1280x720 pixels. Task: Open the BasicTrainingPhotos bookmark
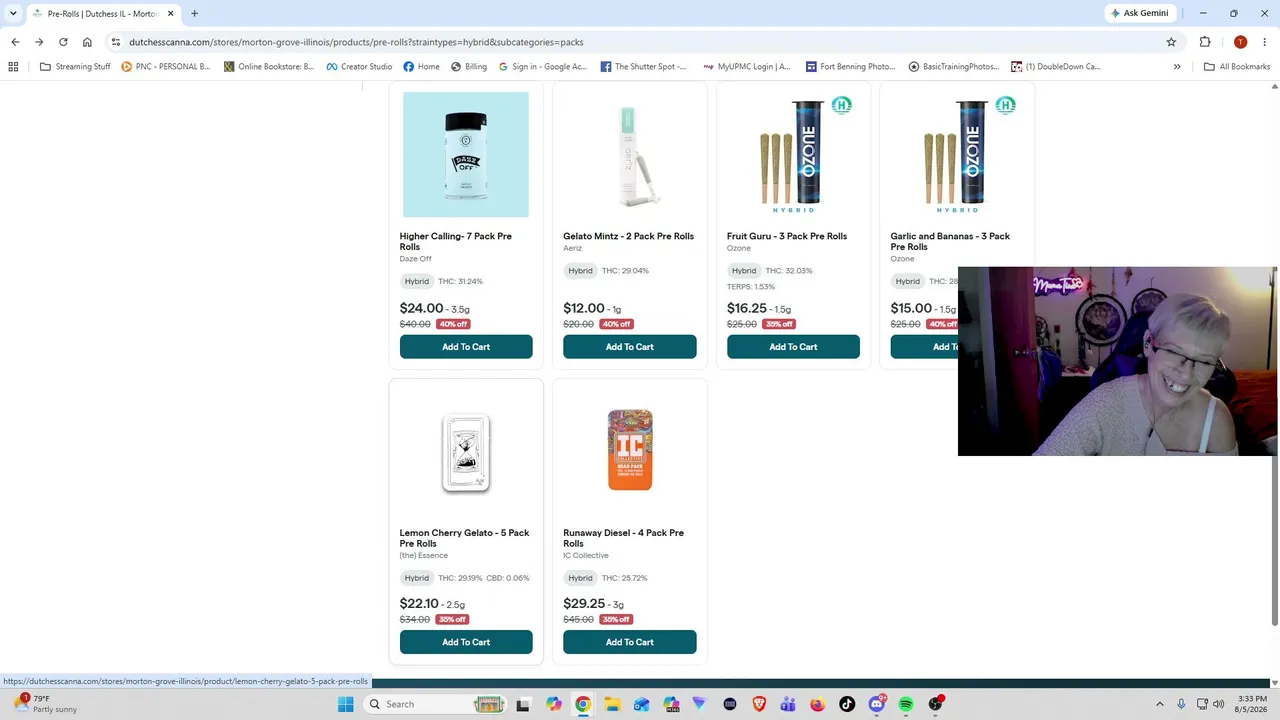[953, 67]
